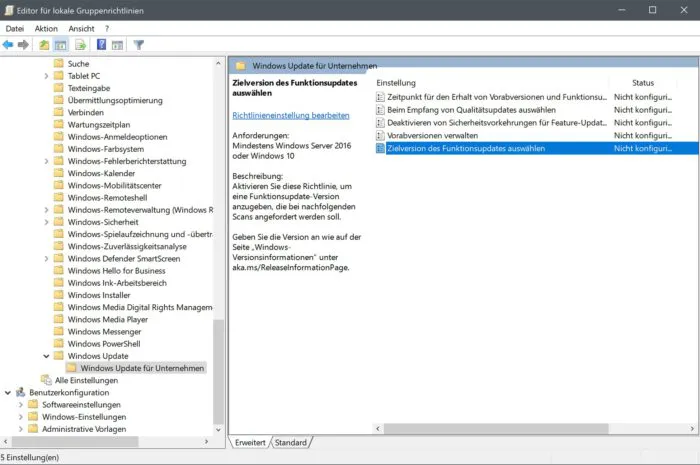
Task: Click the icon beside Deaktivieren von Sicherheitsvorkehrungen row
Action: pyautogui.click(x=380, y=123)
